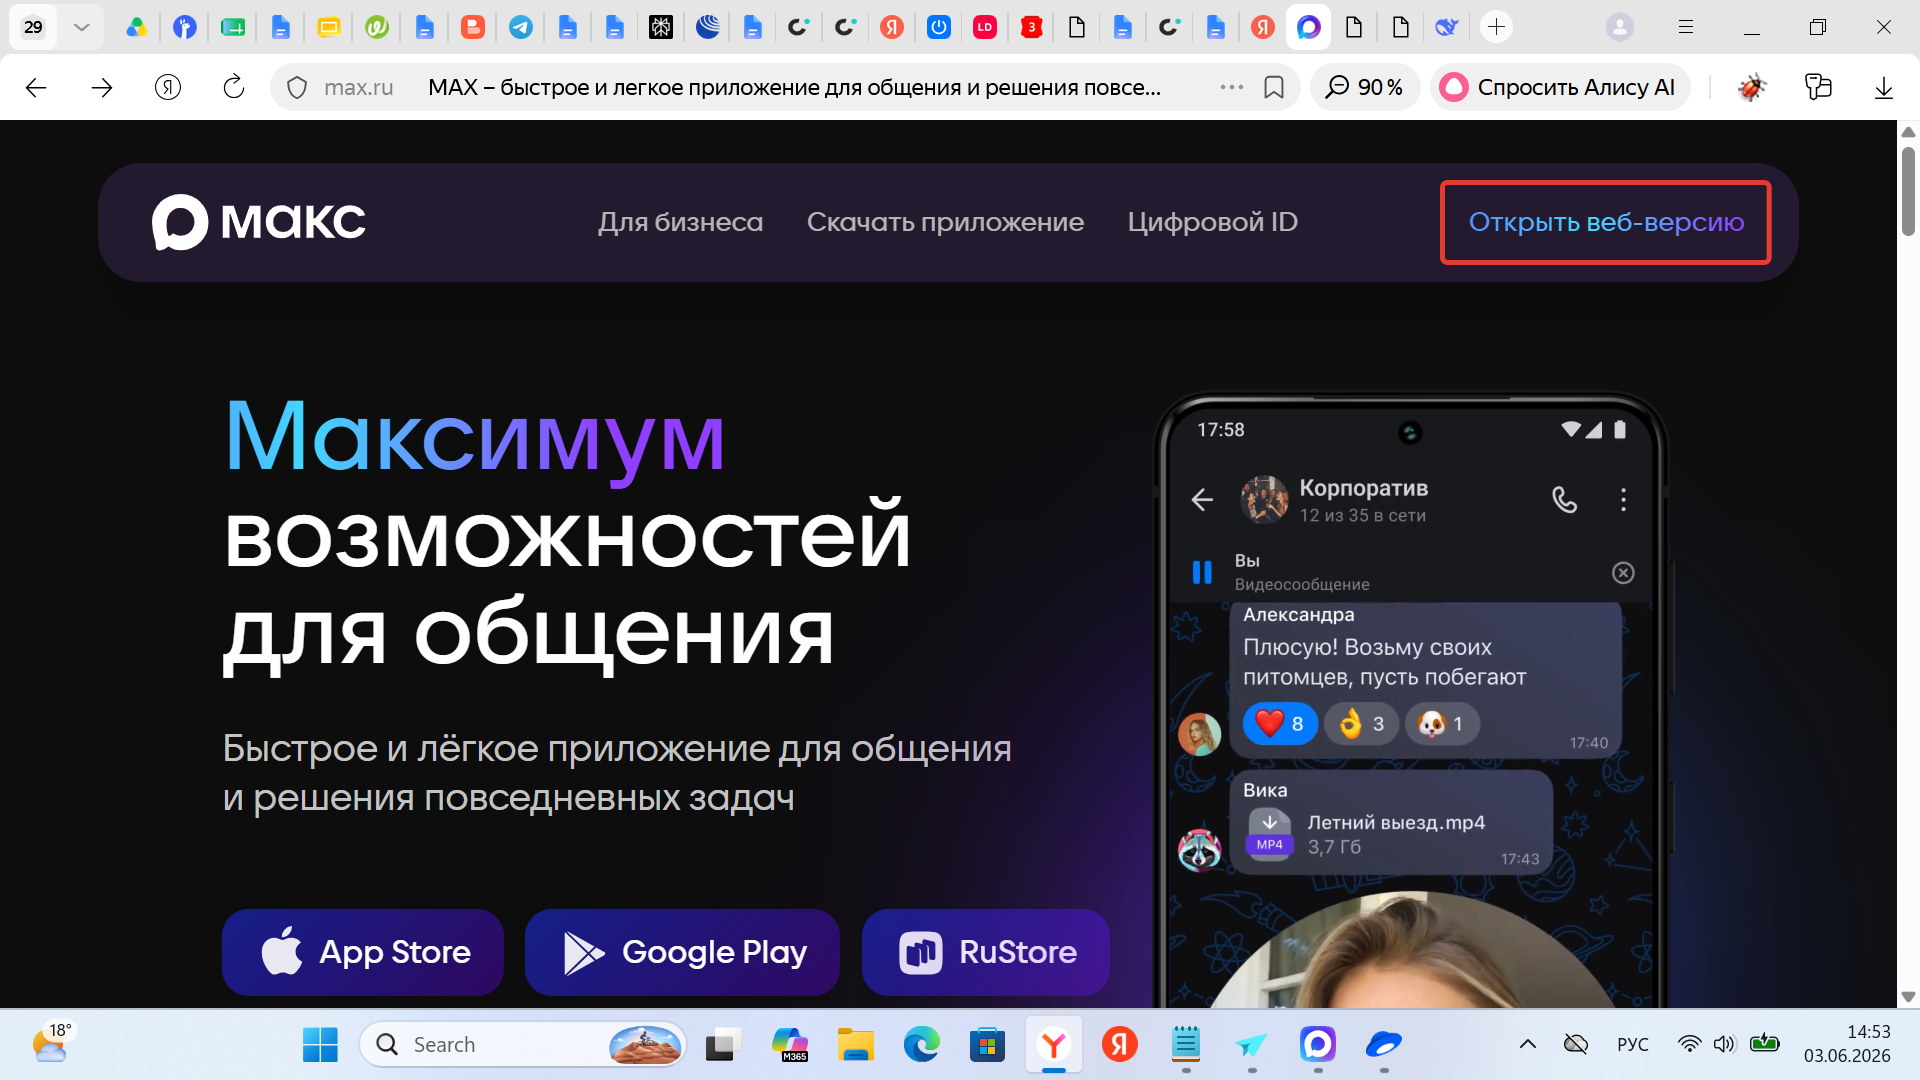Open the MAX app on the taskbar
The image size is (1920, 1080).
point(1318,1045)
